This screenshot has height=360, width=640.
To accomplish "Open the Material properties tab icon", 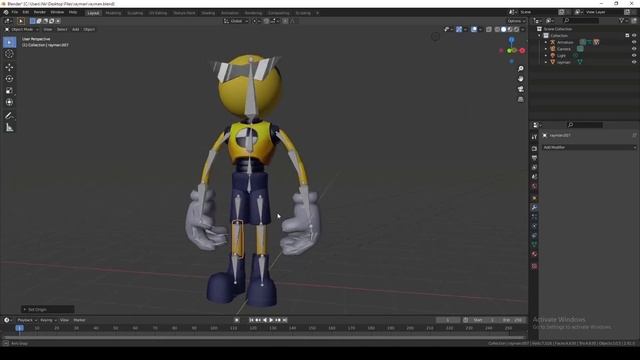I will click(534, 254).
